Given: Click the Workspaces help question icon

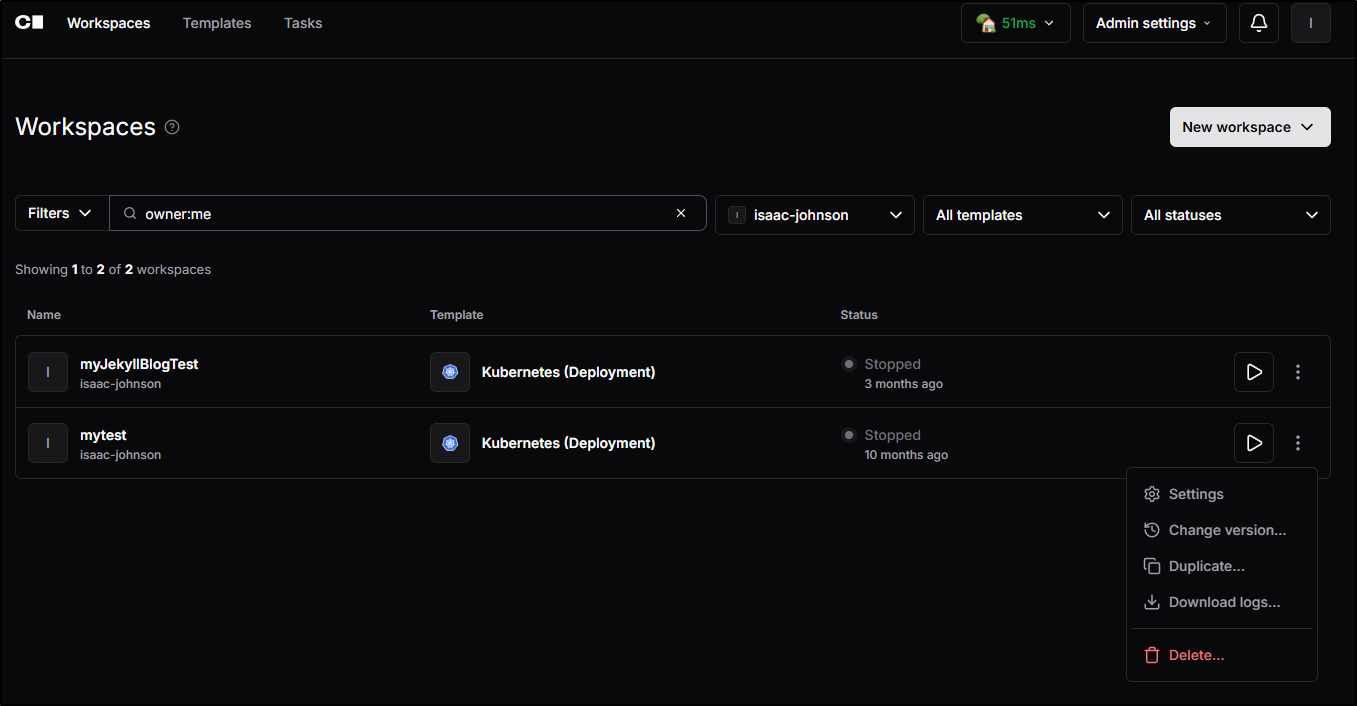Looking at the screenshot, I should [172, 127].
